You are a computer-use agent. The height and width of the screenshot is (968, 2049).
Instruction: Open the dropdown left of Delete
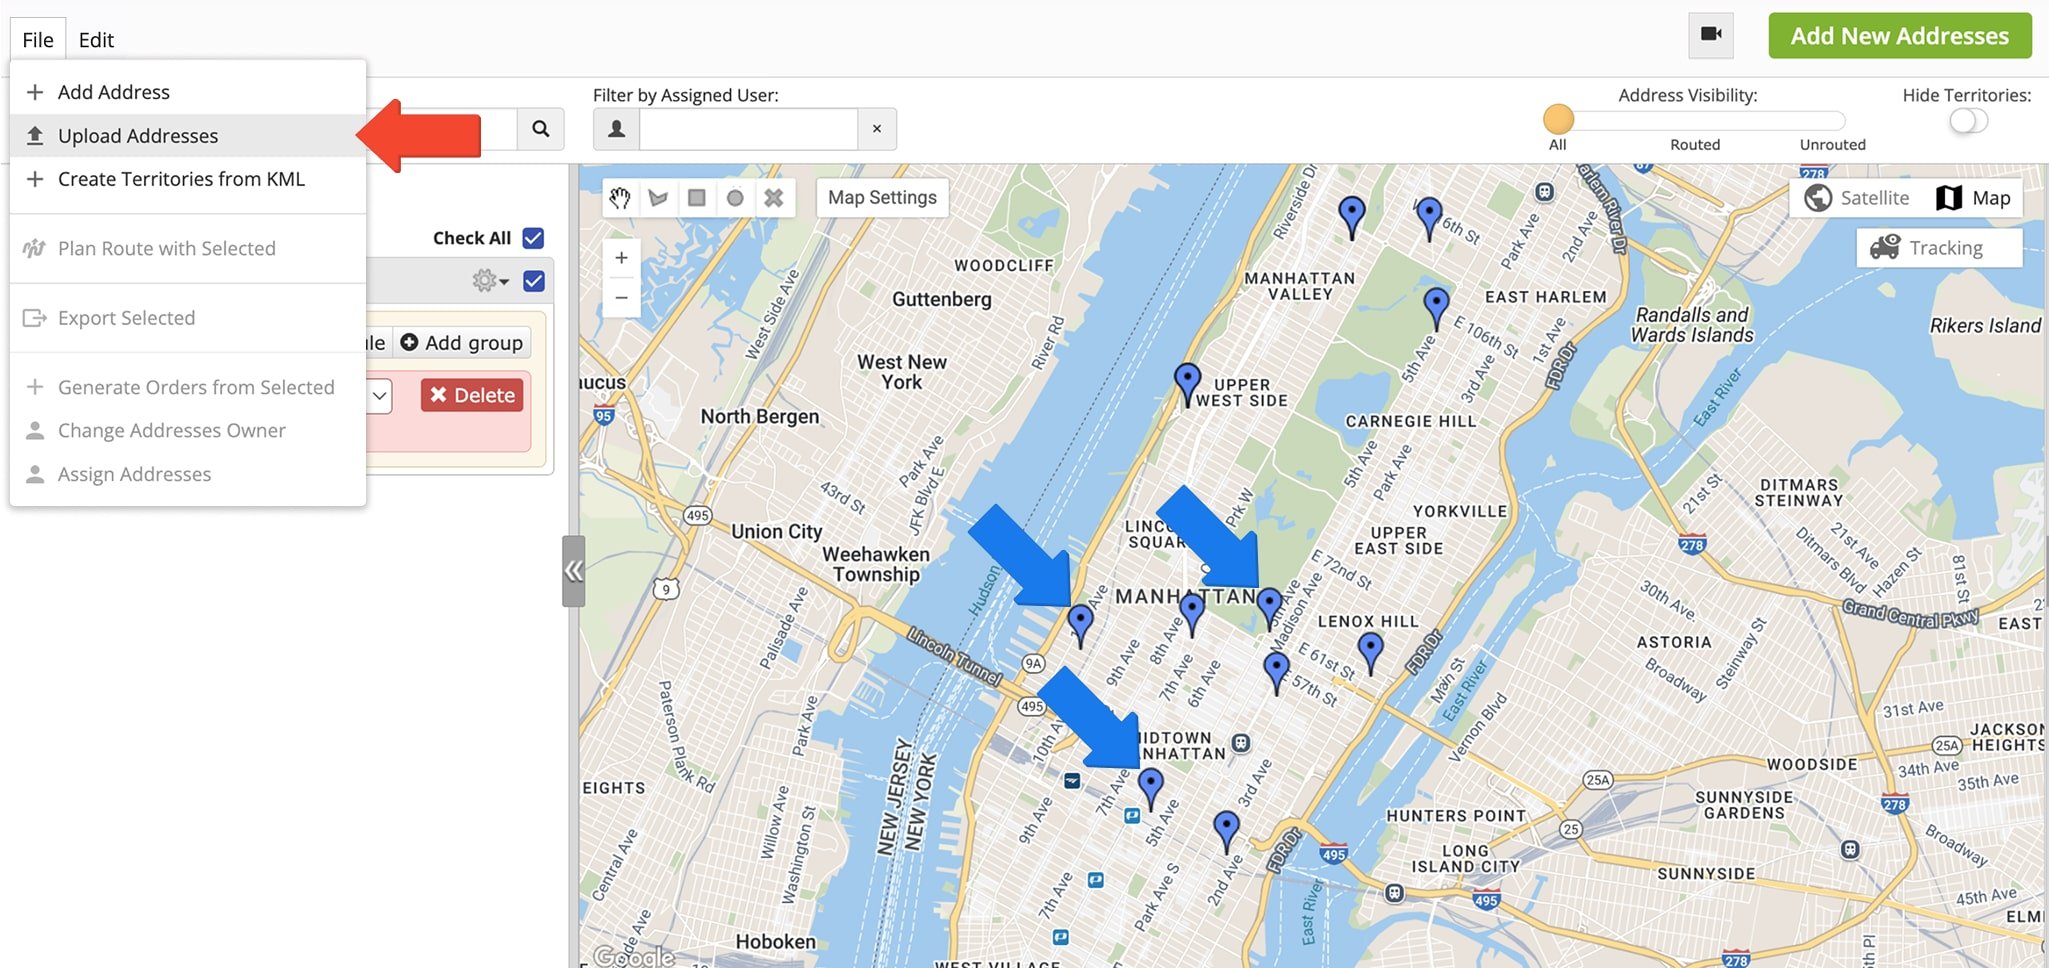(x=379, y=395)
